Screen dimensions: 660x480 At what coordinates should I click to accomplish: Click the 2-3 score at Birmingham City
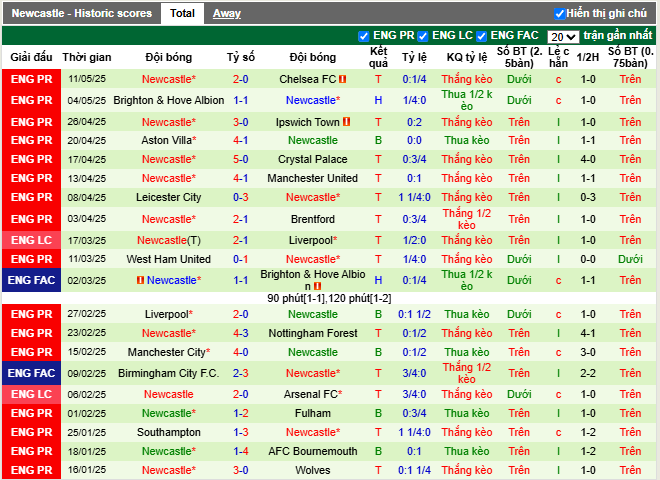tap(241, 373)
